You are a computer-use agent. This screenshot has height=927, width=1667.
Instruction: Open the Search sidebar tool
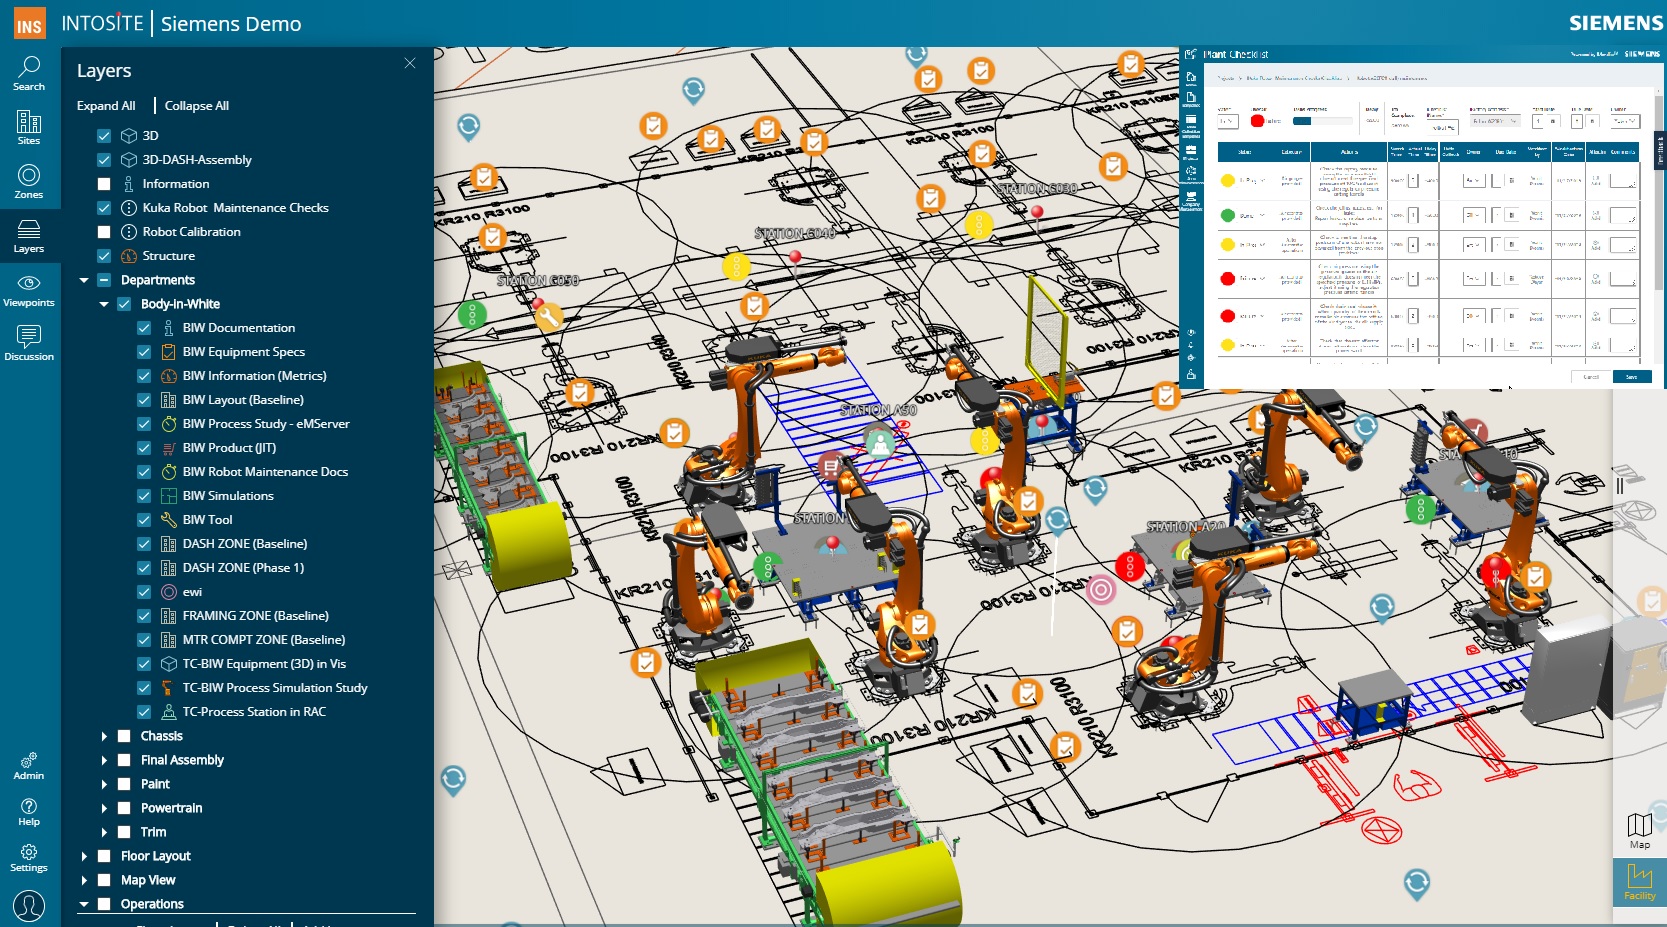pos(29,74)
